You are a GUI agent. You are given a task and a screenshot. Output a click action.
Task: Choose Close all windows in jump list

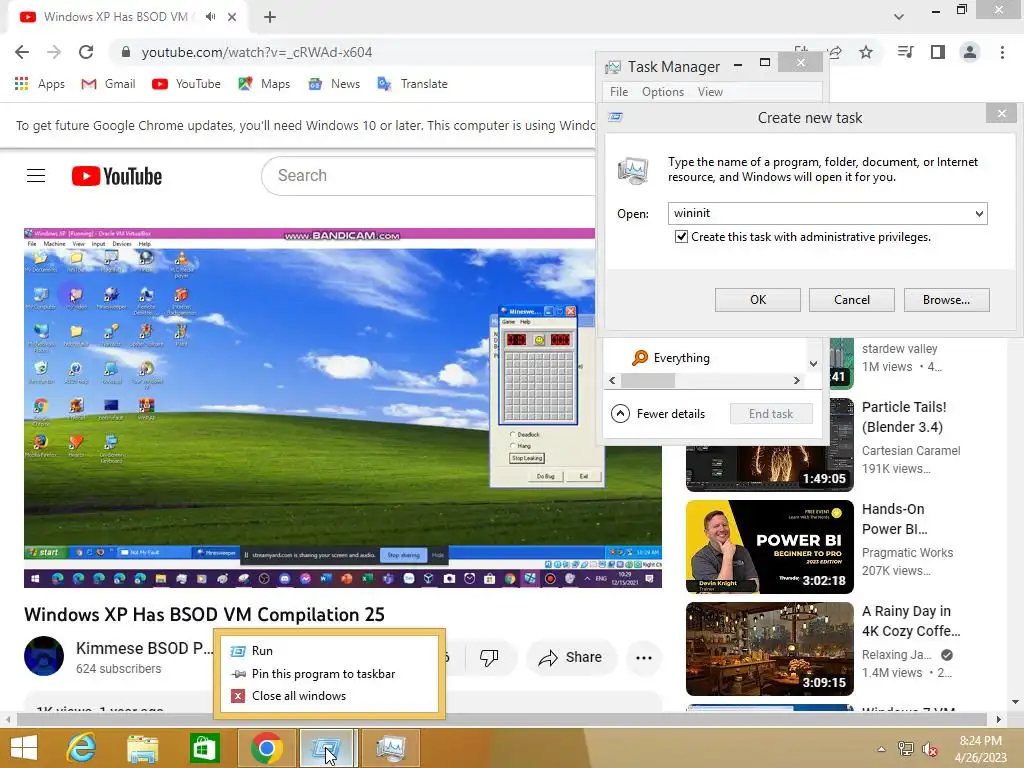pyautogui.click(x=329, y=696)
